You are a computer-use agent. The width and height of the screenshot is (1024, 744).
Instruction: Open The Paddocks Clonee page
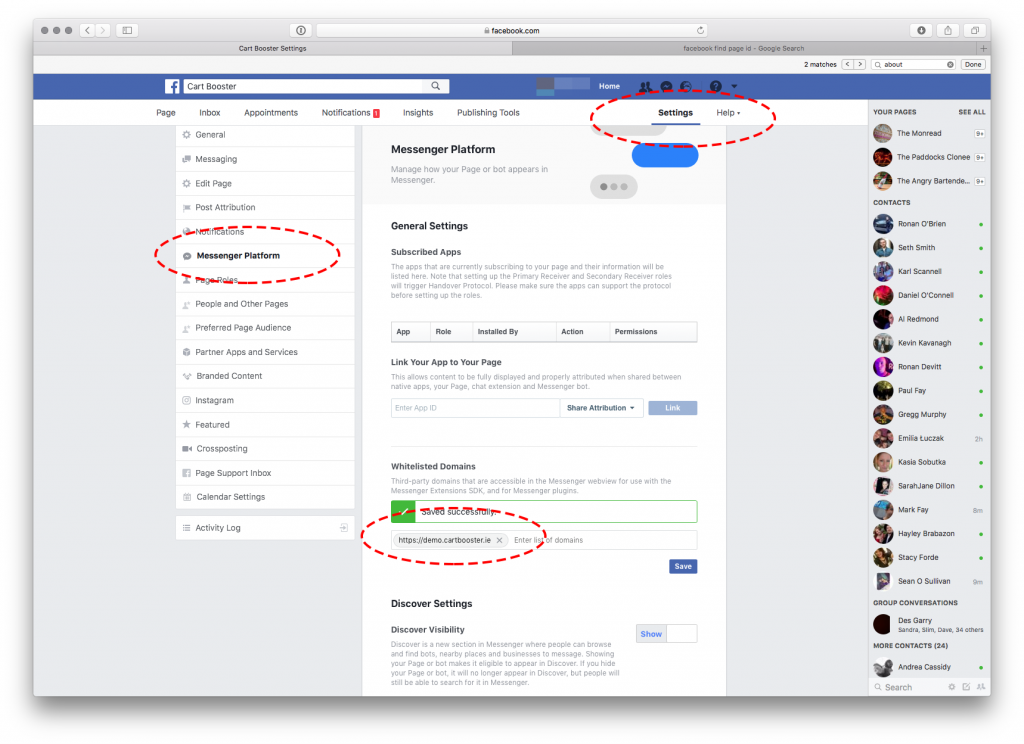[x=928, y=157]
